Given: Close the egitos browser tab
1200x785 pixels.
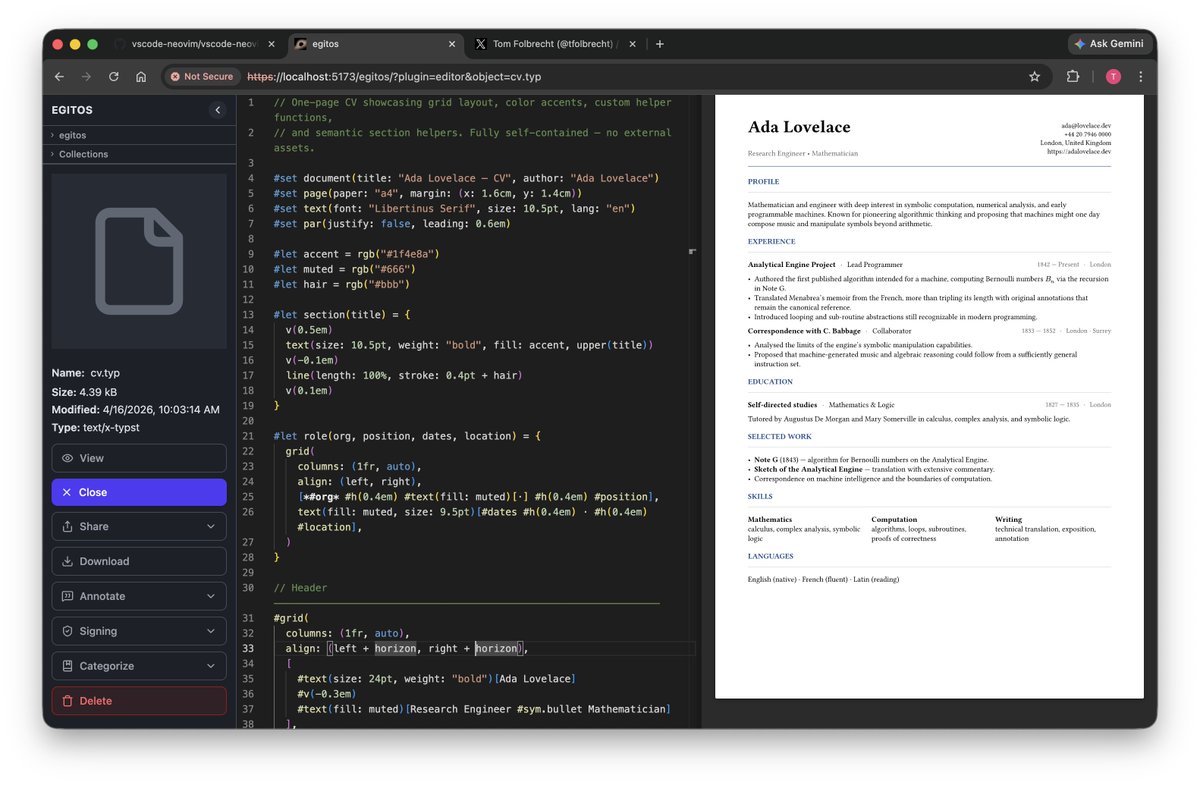Looking at the screenshot, I should point(452,44).
